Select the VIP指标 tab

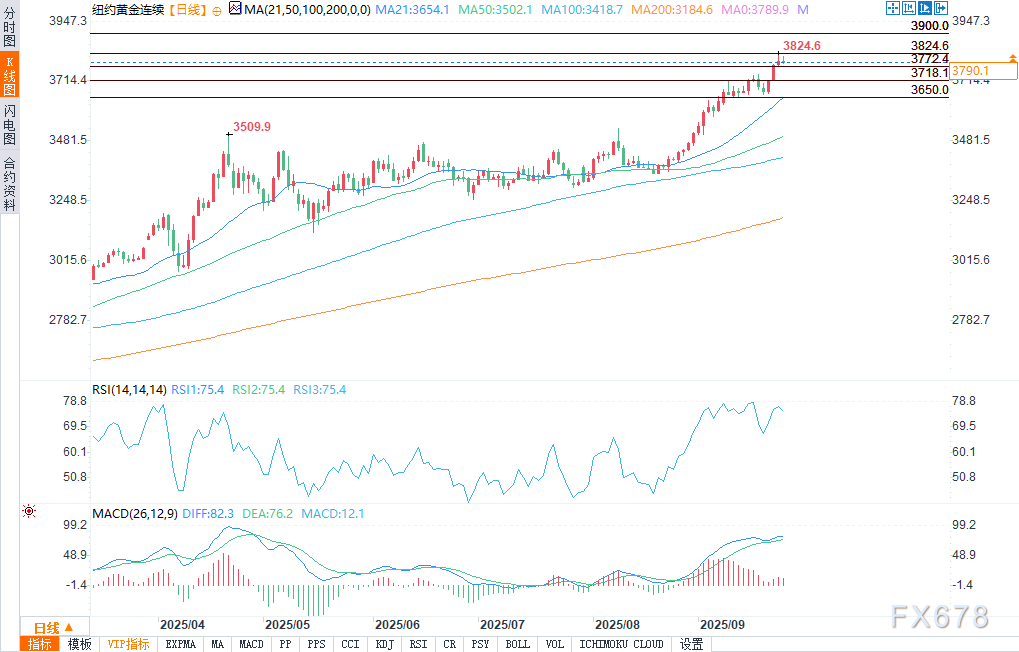[x=128, y=644]
